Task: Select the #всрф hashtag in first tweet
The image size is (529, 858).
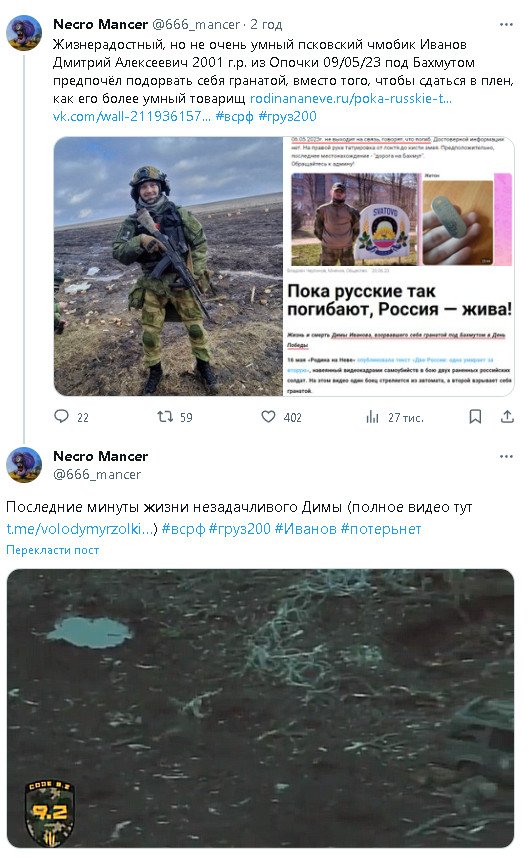Action: click(234, 116)
